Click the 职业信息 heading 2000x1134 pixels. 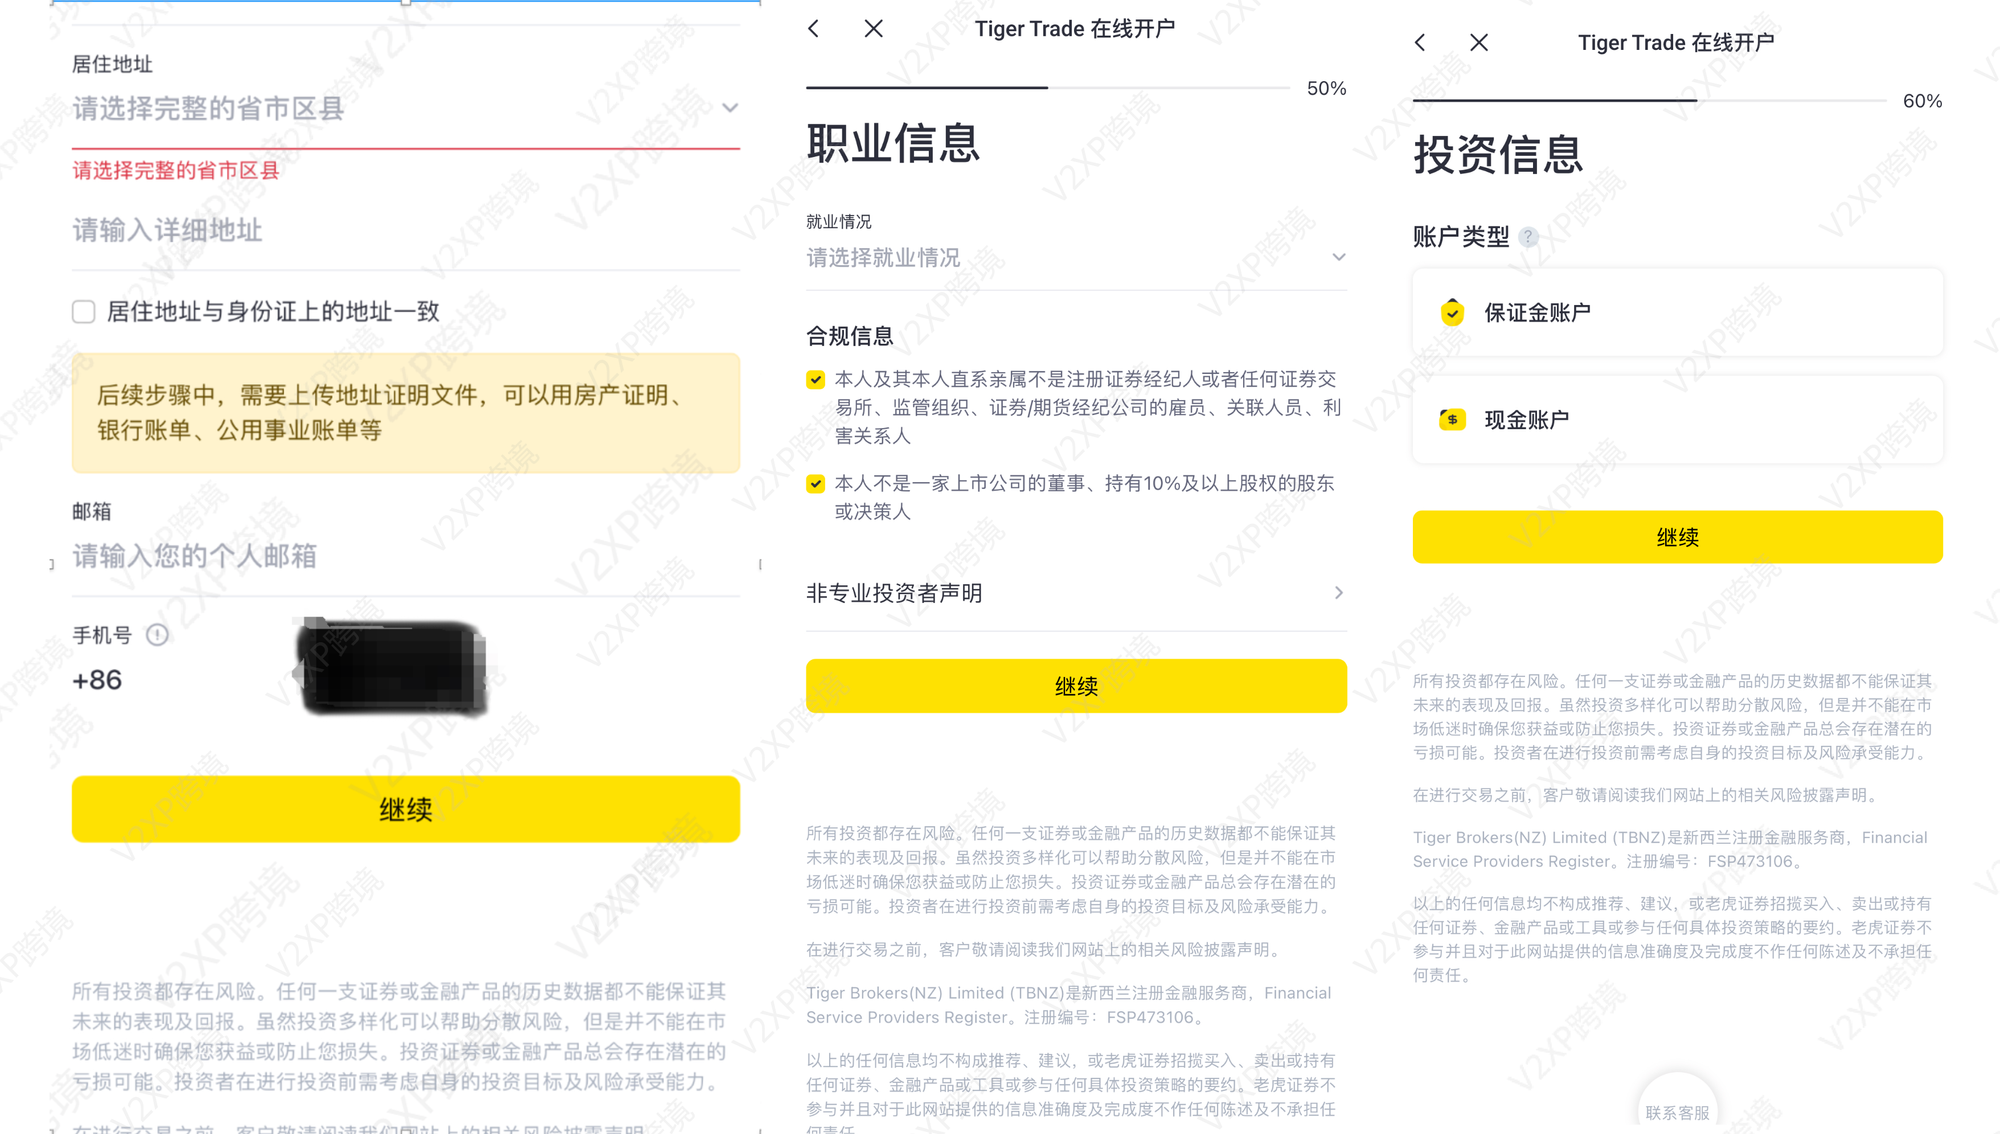pos(893,143)
